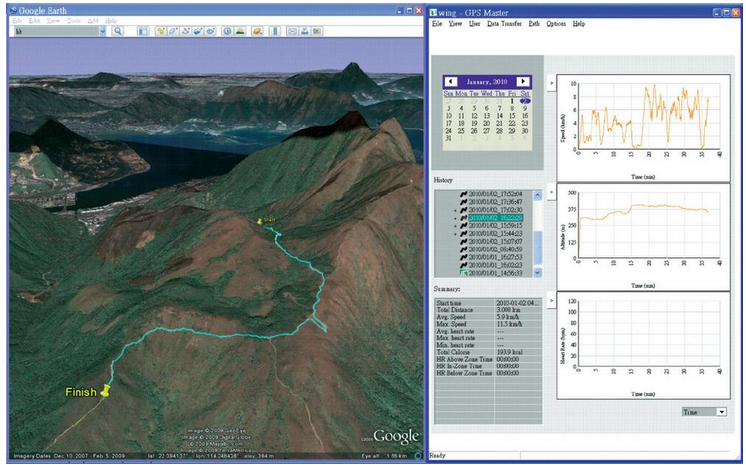The width and height of the screenshot is (746, 465).
Task: Expand the Altitude chart using its arrow button
Action: point(551,192)
